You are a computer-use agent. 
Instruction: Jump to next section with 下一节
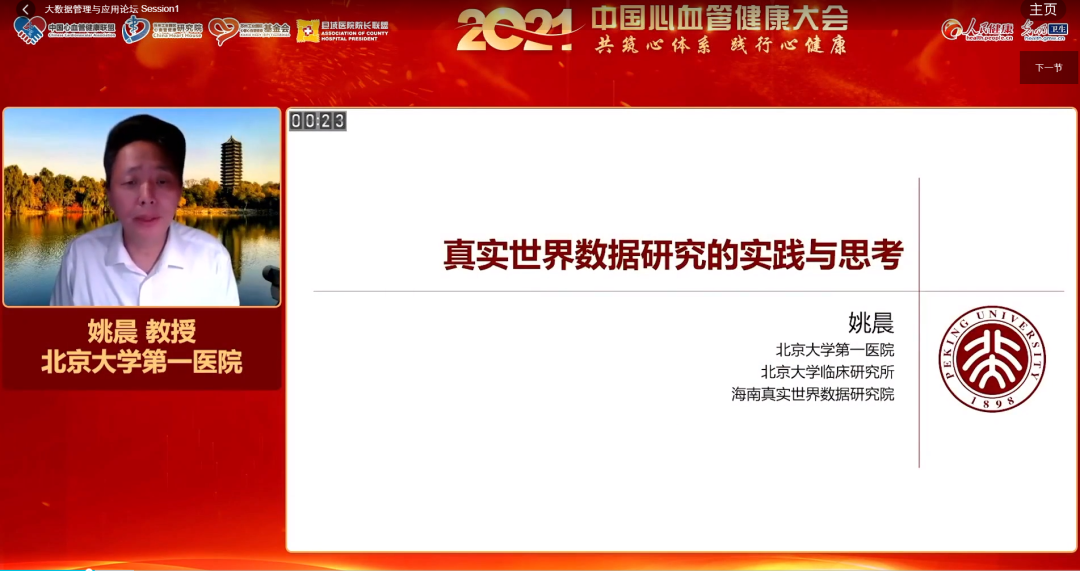(x=1048, y=68)
